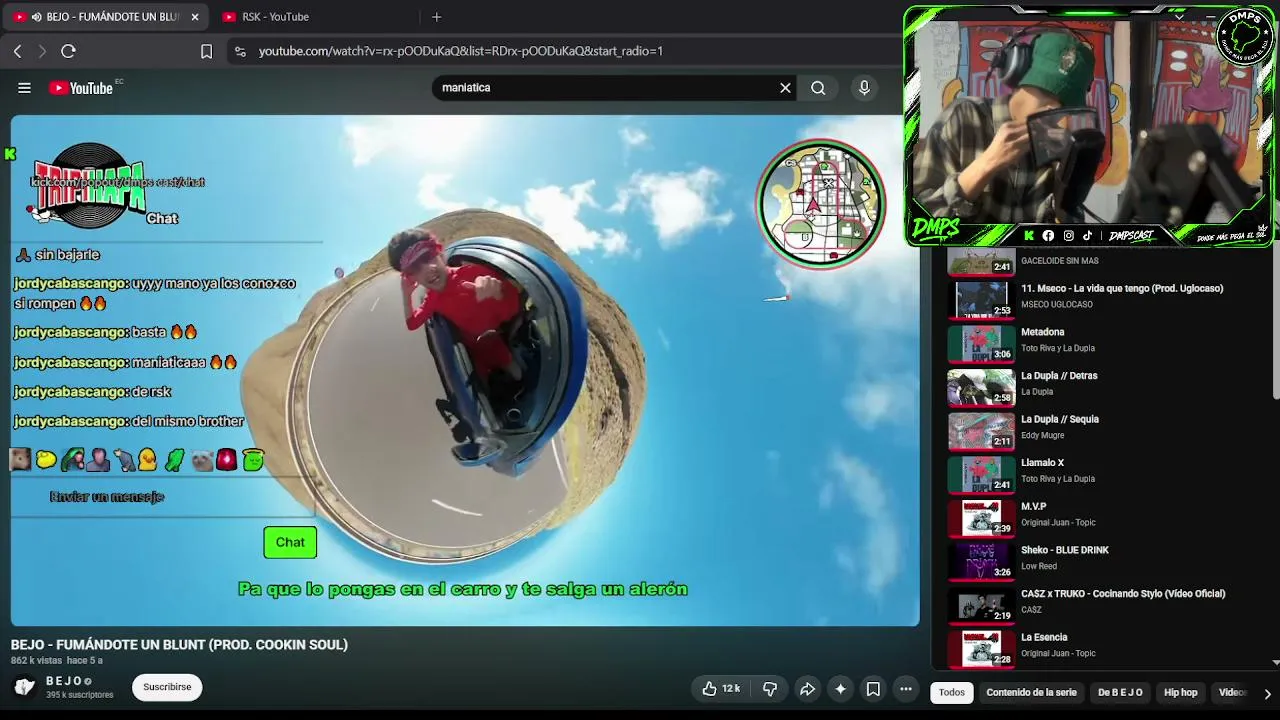Open a new browser tab
1280x720 pixels.
coord(436,17)
